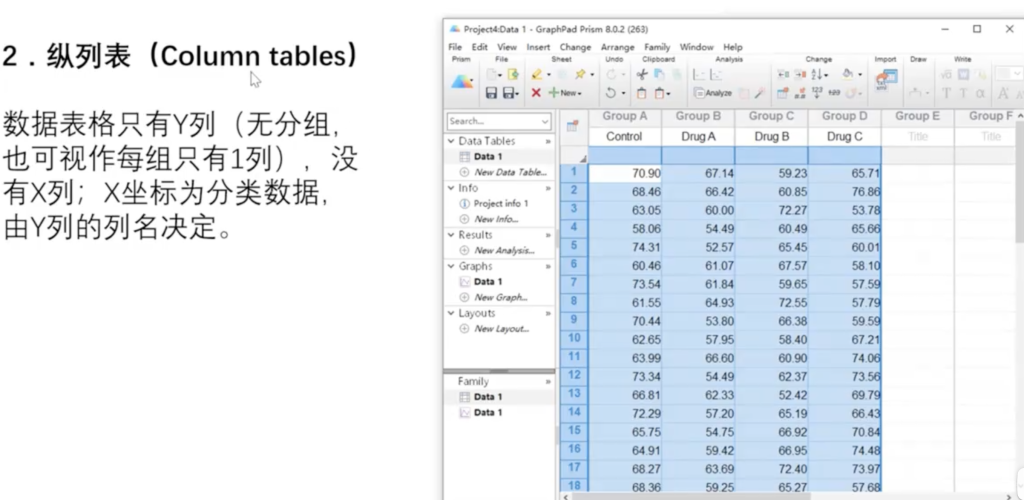Click the Analyze button in toolbar

pyautogui.click(x=712, y=93)
